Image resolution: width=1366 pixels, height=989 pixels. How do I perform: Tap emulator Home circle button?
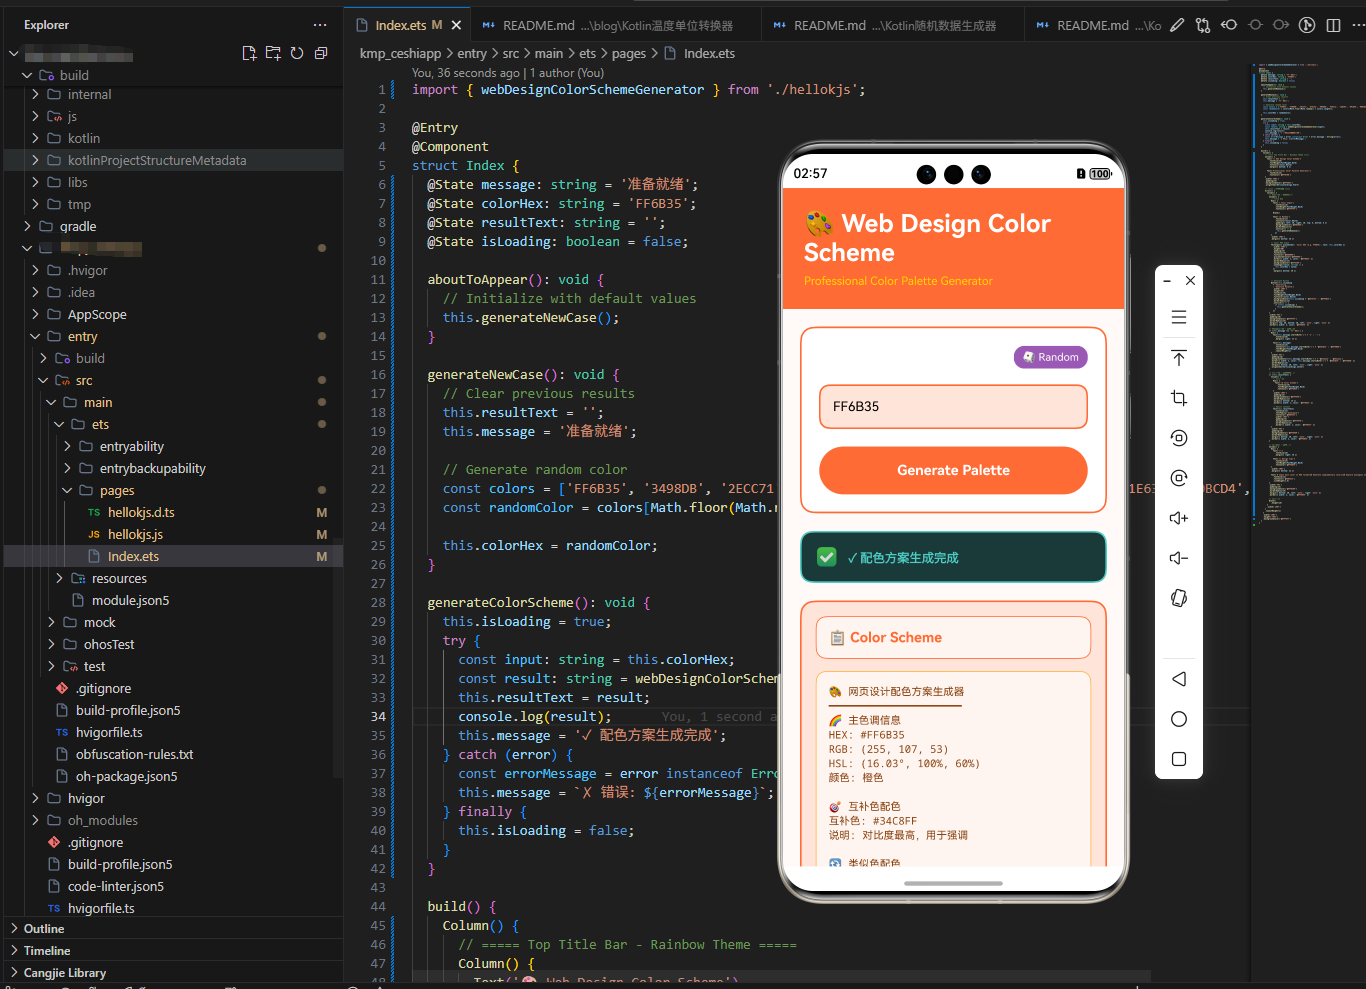coord(1179,719)
